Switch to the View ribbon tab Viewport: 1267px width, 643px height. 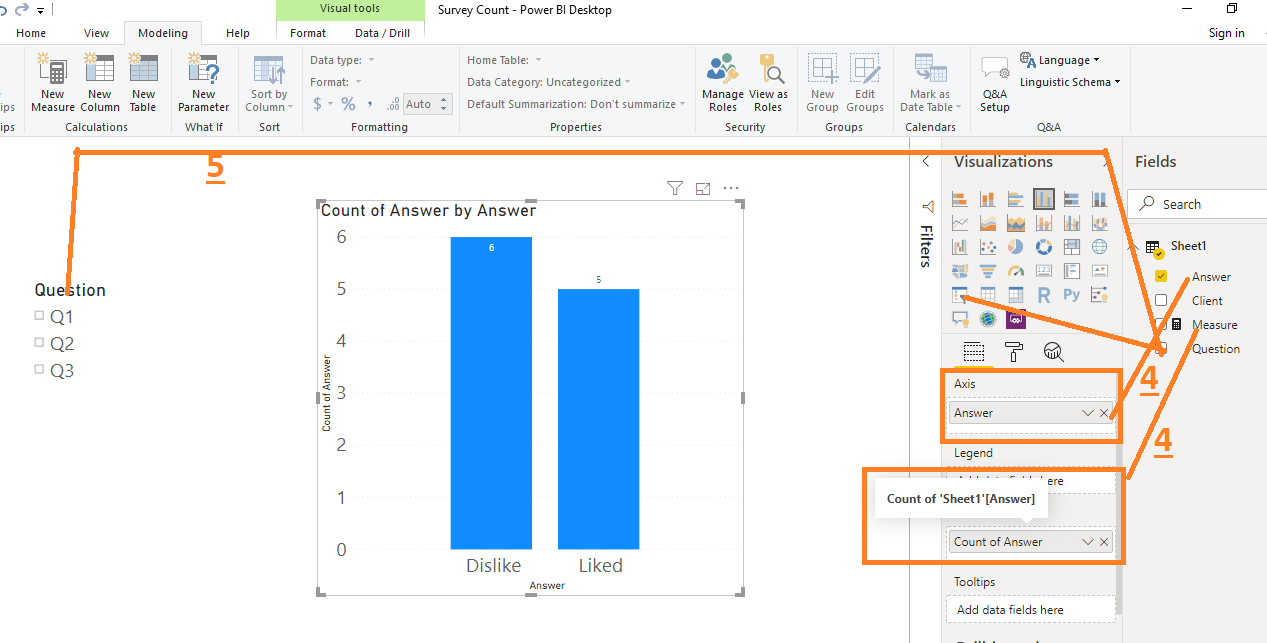tap(97, 33)
